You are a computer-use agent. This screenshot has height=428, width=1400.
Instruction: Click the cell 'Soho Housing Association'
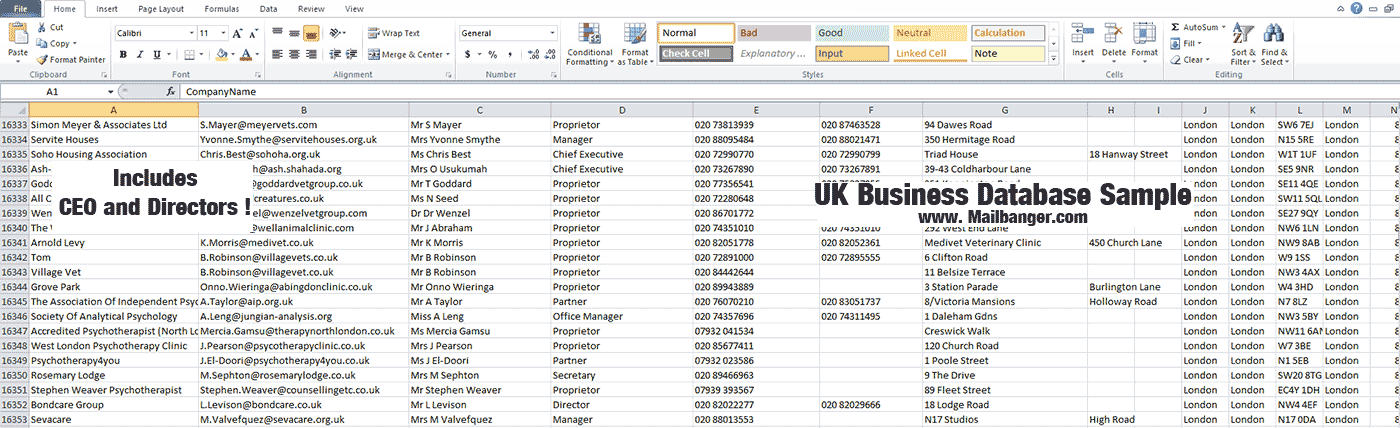[x=113, y=154]
